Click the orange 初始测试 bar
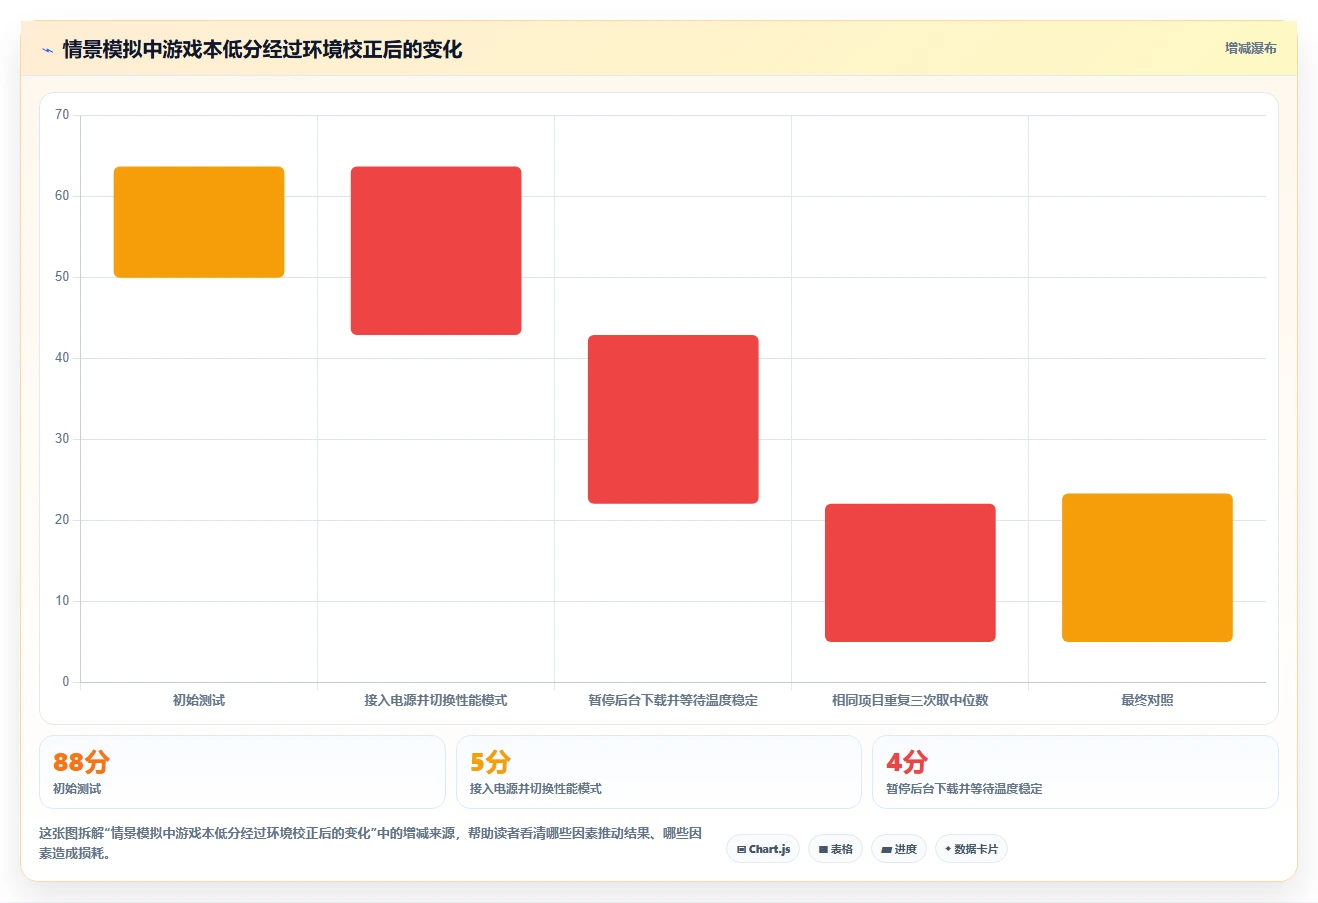Image resolution: width=1318 pixels, height=903 pixels. [x=199, y=222]
